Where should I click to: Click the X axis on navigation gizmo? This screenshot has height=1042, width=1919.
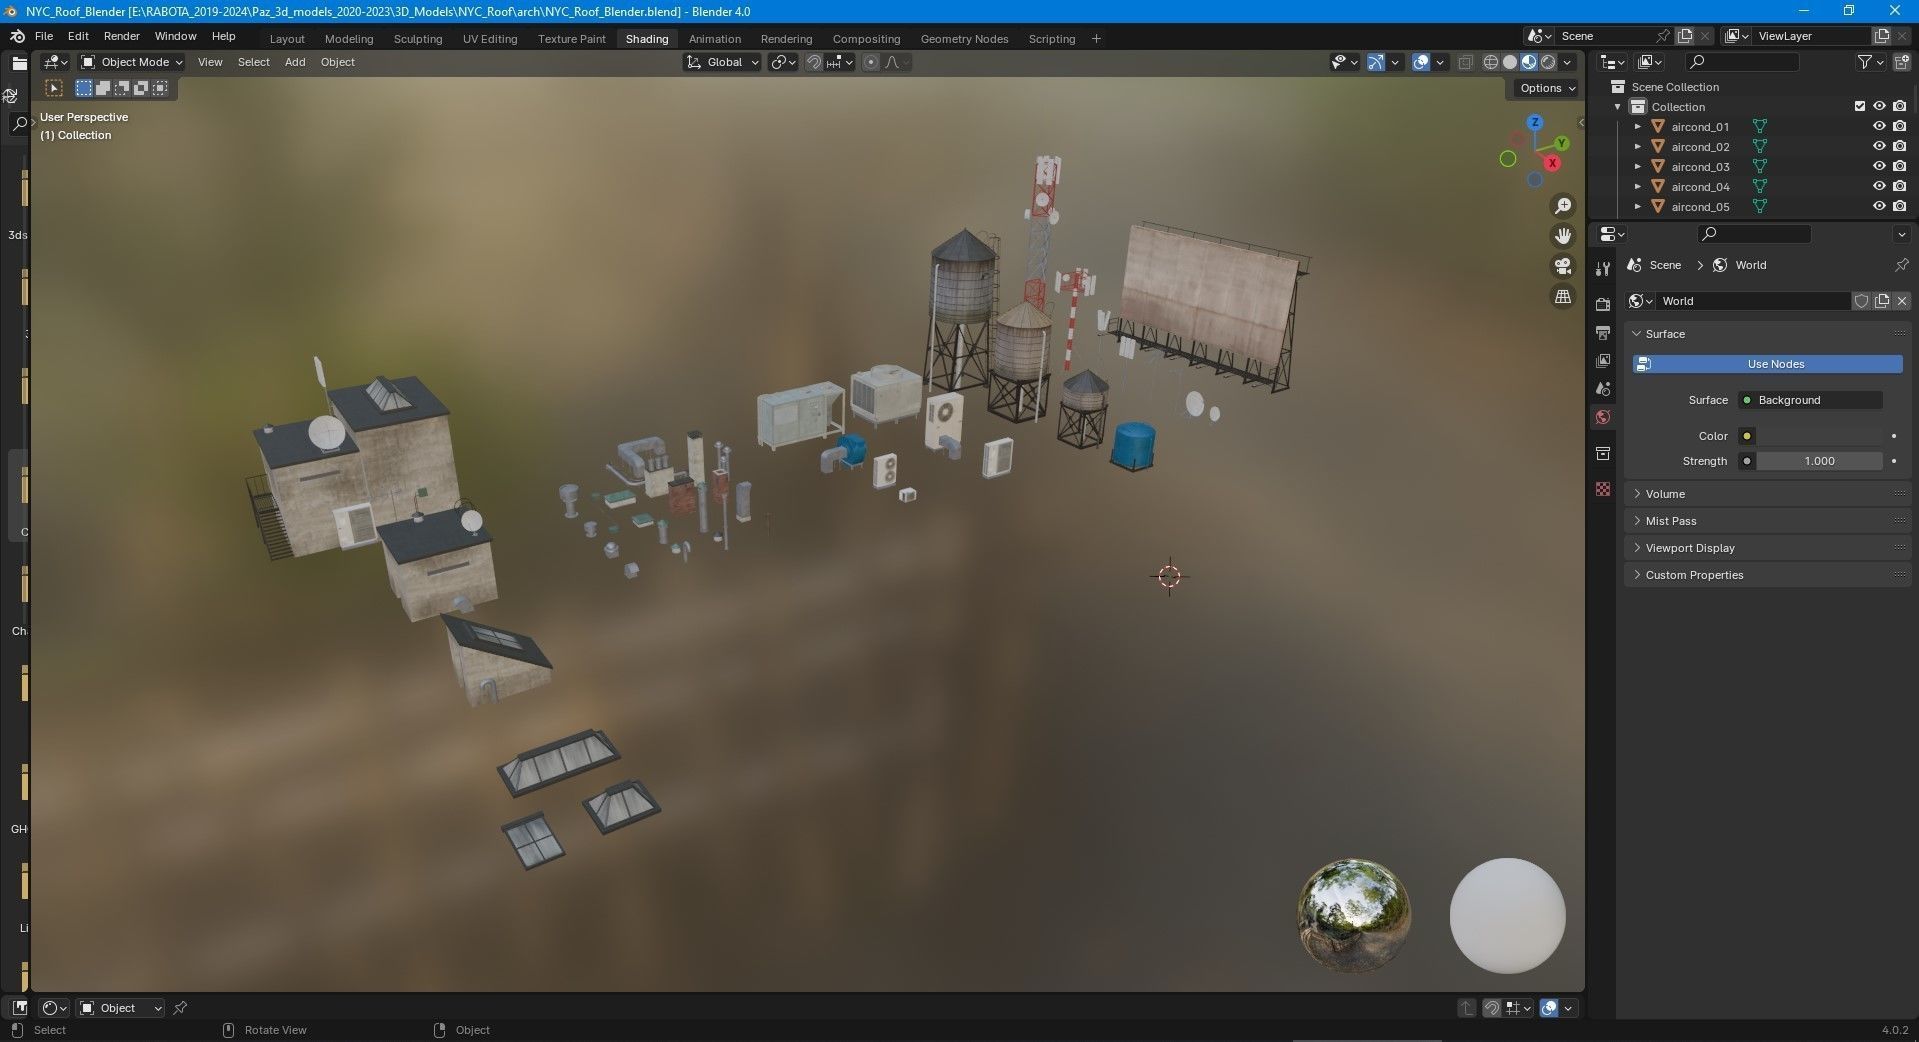(x=1552, y=162)
